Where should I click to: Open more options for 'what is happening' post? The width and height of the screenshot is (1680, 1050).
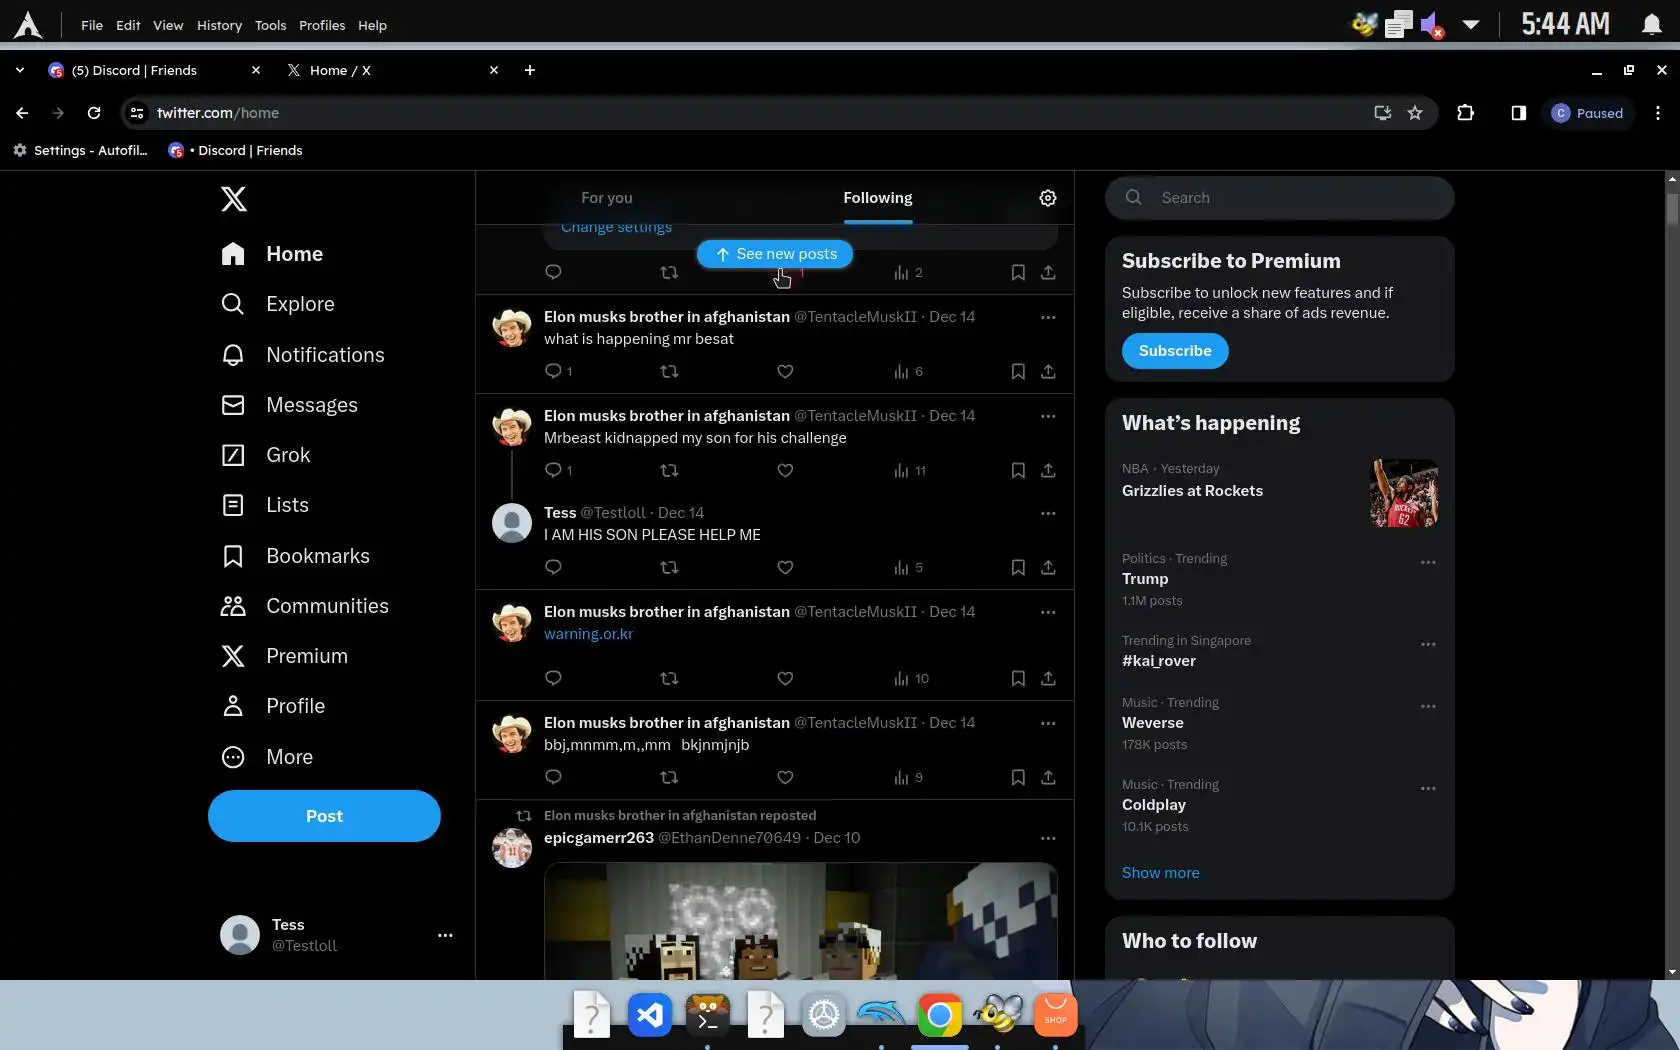click(x=1047, y=317)
